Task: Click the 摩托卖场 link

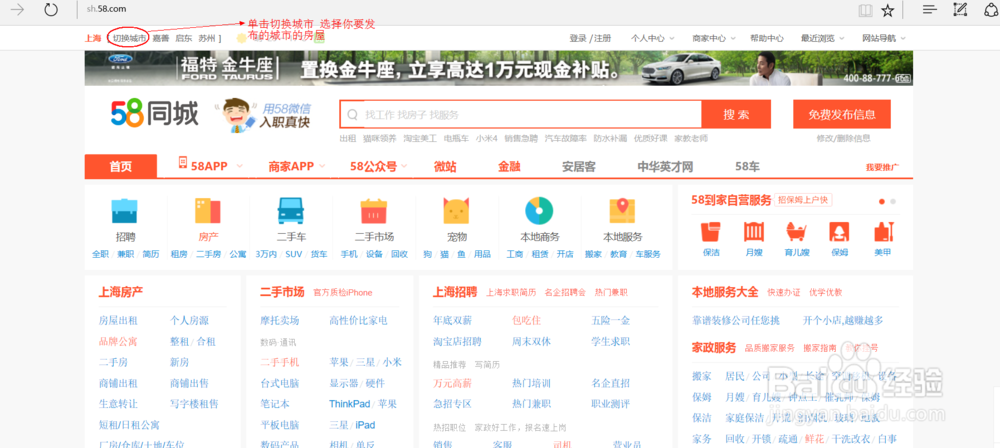Action: click(280, 320)
